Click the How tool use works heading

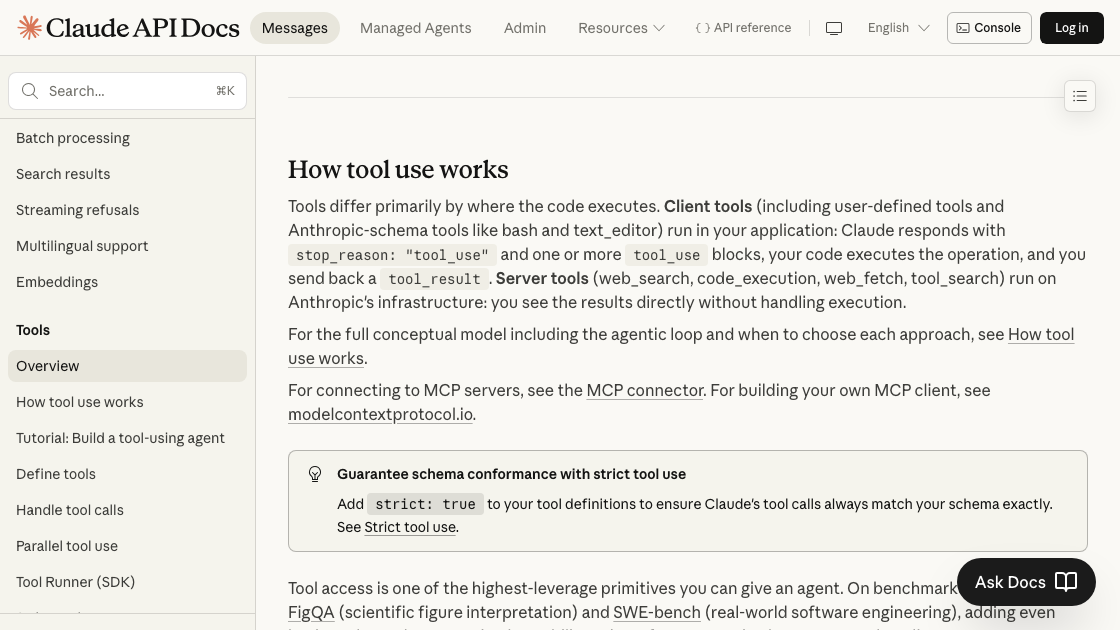[398, 169]
